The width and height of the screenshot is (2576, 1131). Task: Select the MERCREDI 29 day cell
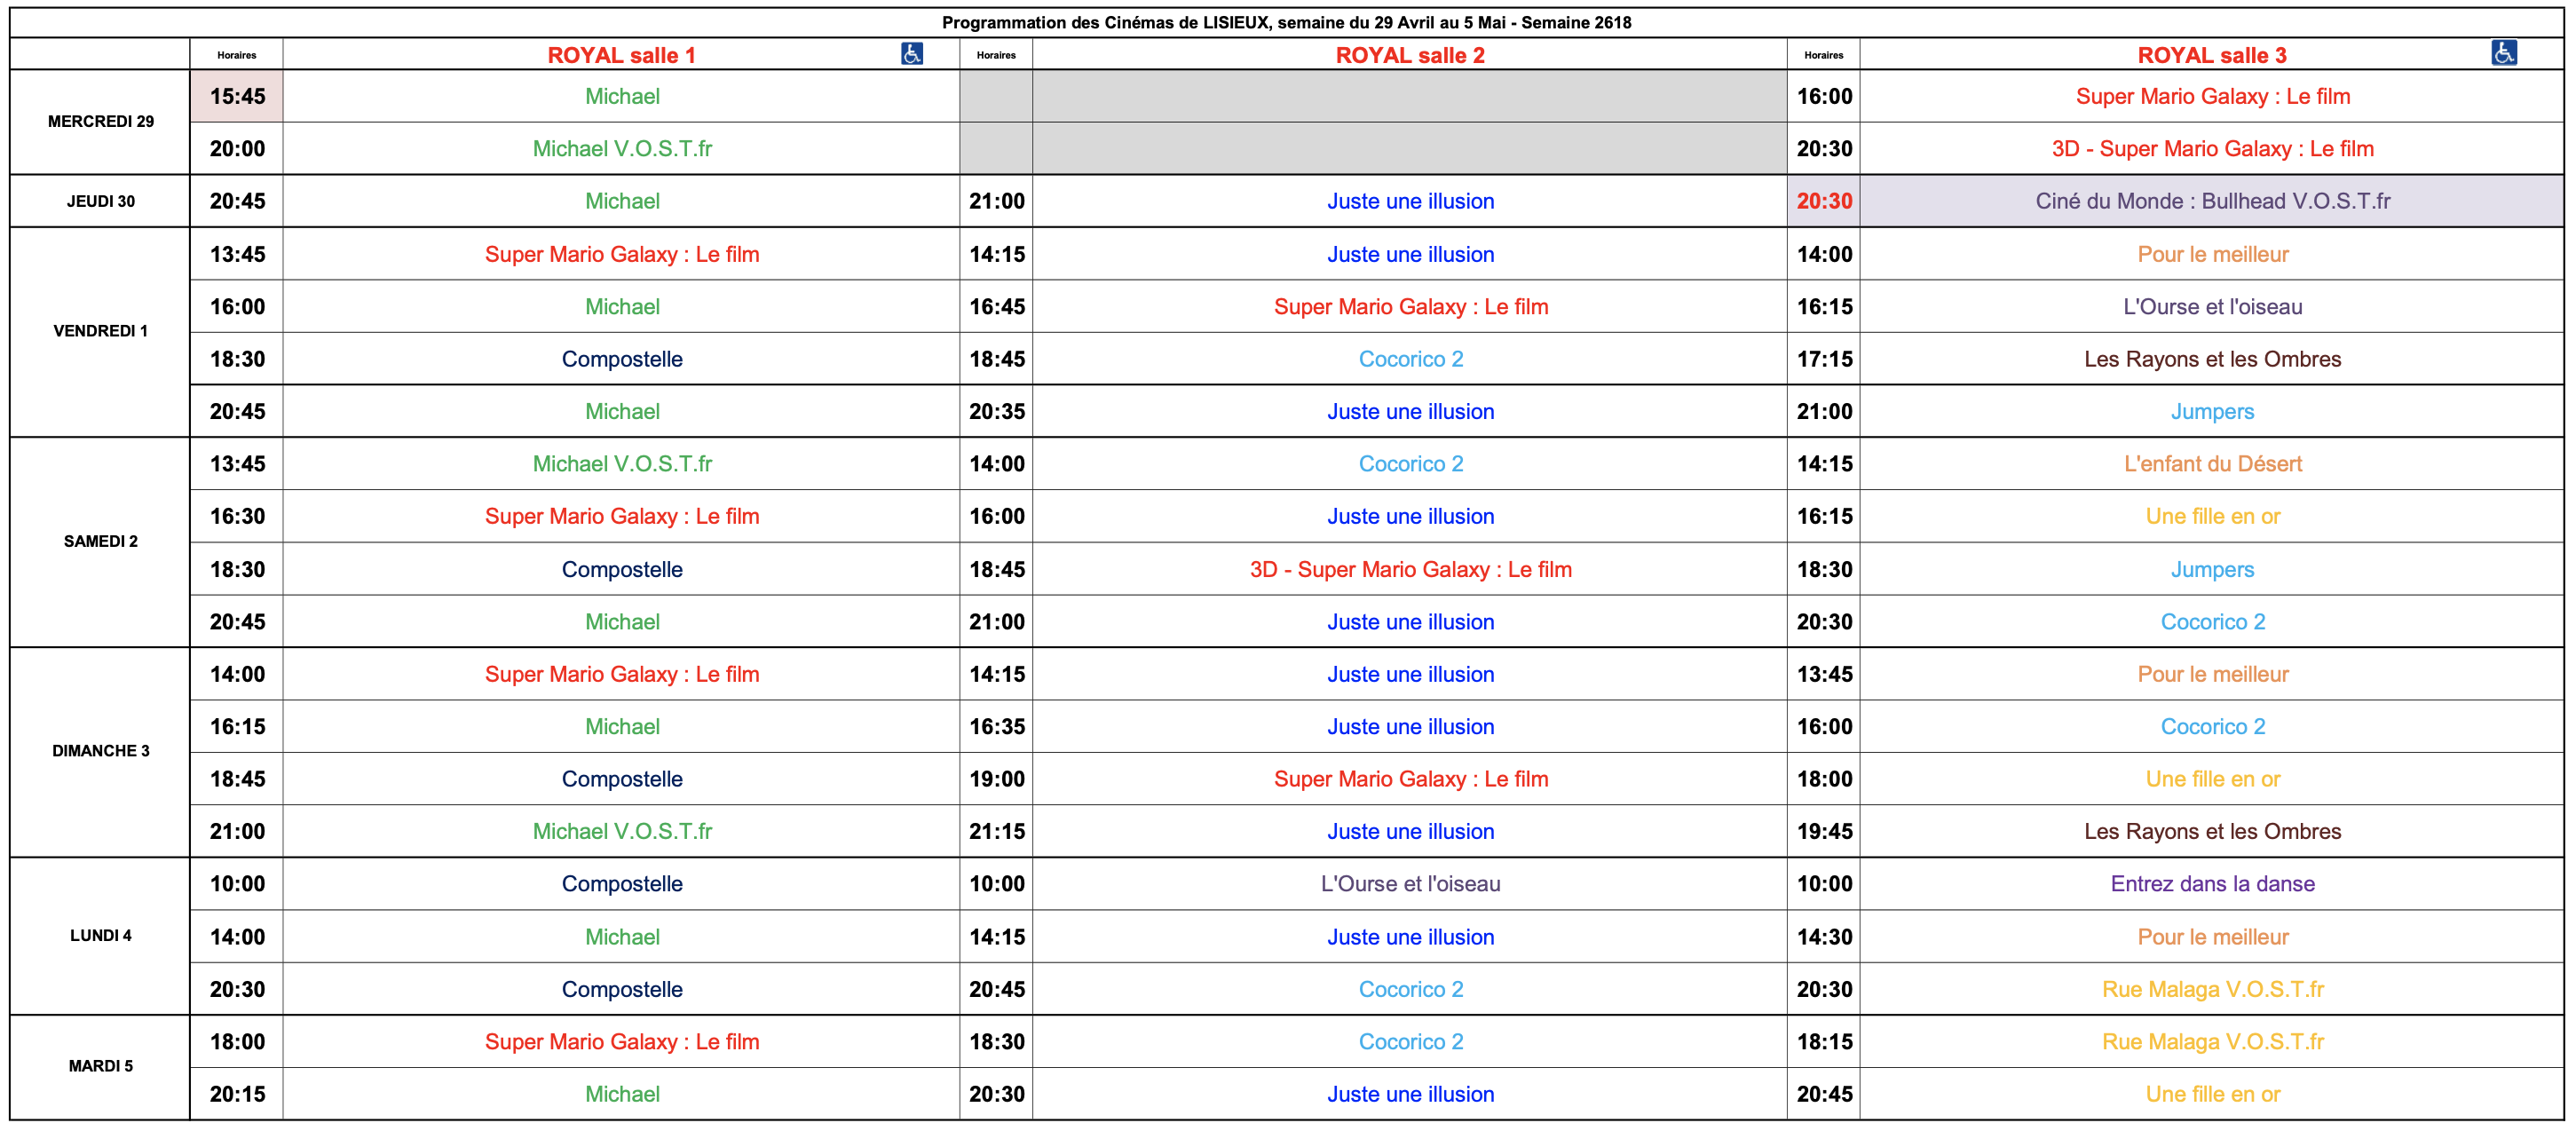100,122
